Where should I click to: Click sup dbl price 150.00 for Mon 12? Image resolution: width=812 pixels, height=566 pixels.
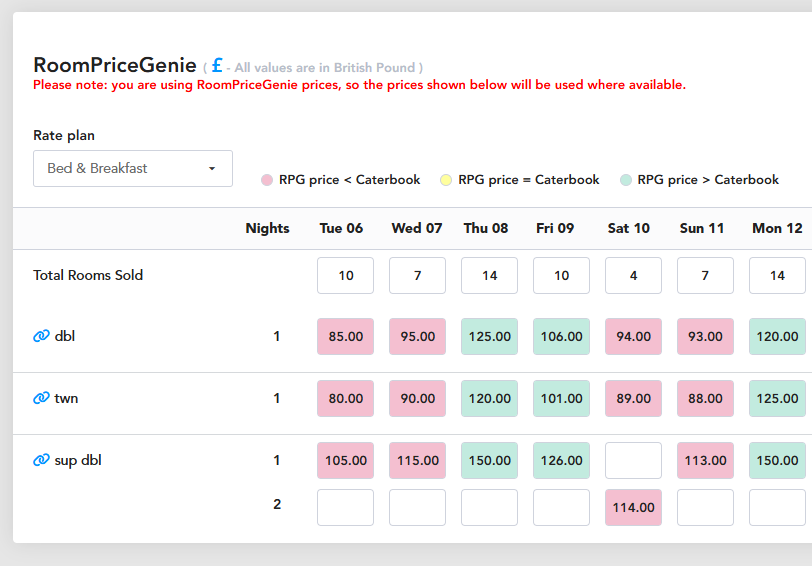tap(777, 460)
